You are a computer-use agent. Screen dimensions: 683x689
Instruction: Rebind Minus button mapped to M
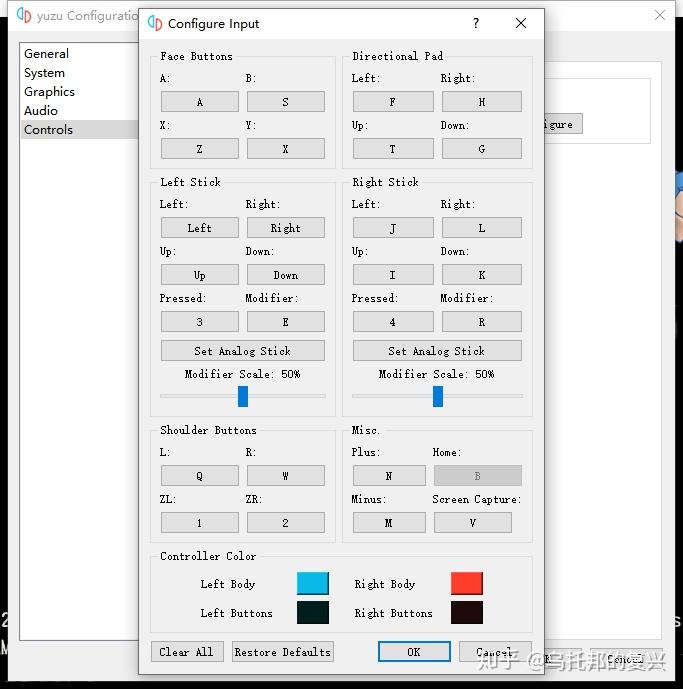click(389, 522)
